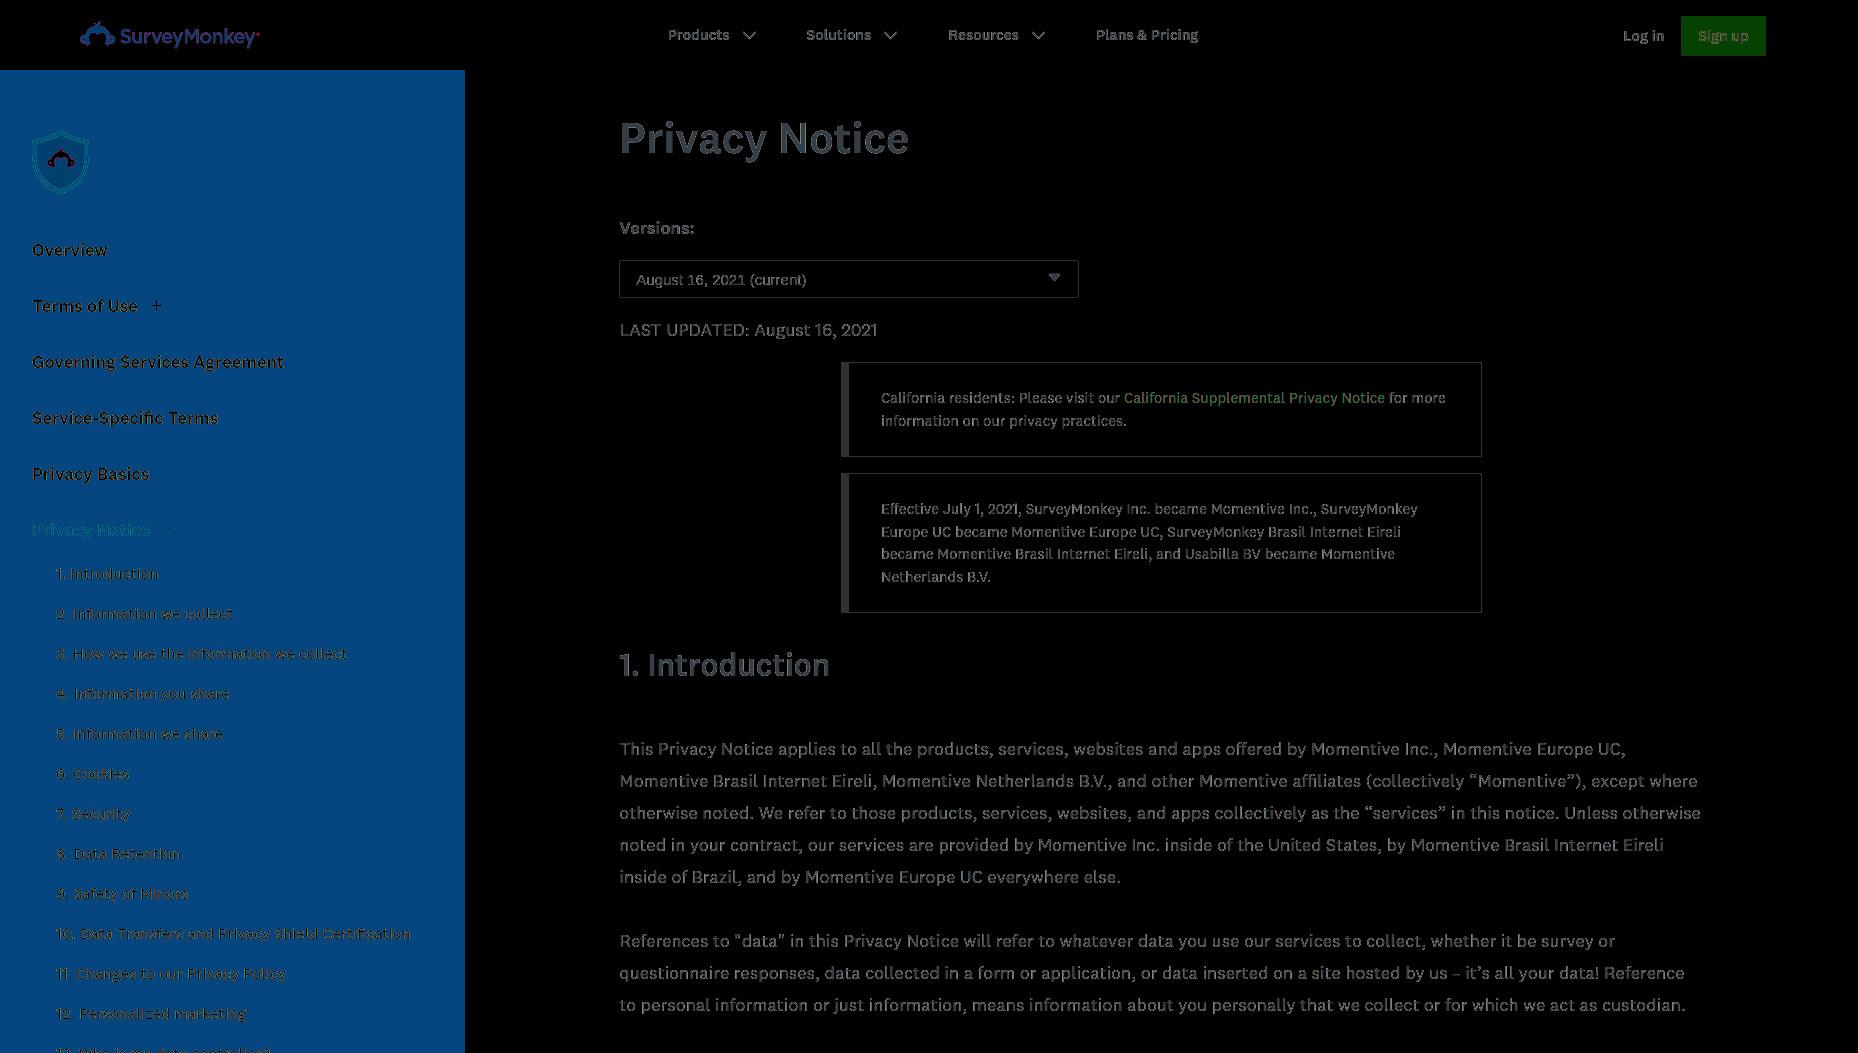Click the shield icon in the sidebar
1858x1053 pixels.
pos(61,162)
